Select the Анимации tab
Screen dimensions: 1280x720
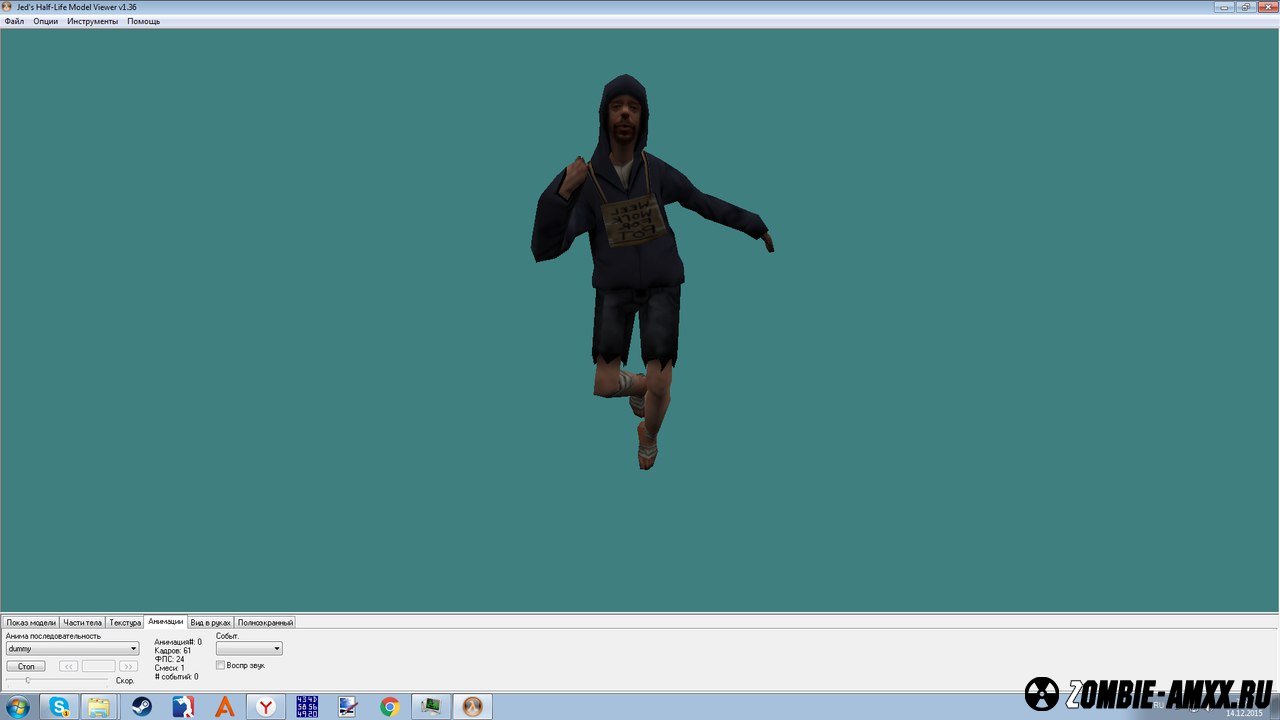tap(166, 621)
